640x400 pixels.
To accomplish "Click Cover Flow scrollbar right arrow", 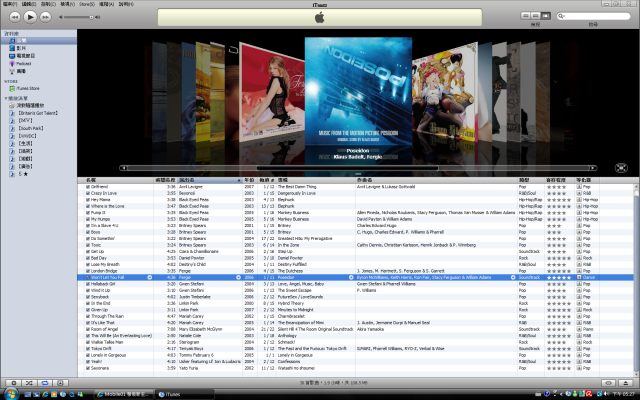I will coord(593,168).
